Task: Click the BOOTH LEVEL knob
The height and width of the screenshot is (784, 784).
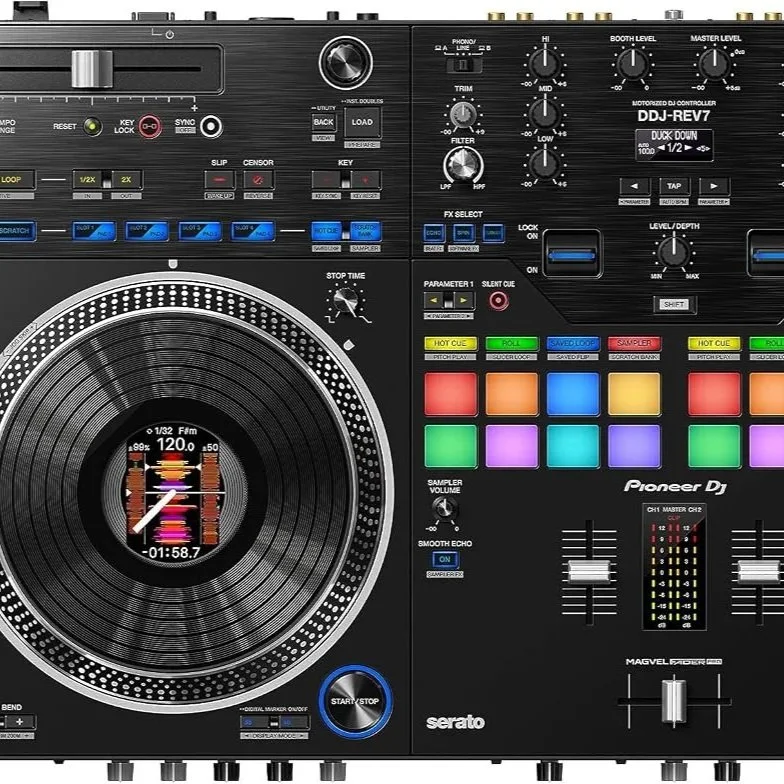Action: pyautogui.click(x=632, y=64)
